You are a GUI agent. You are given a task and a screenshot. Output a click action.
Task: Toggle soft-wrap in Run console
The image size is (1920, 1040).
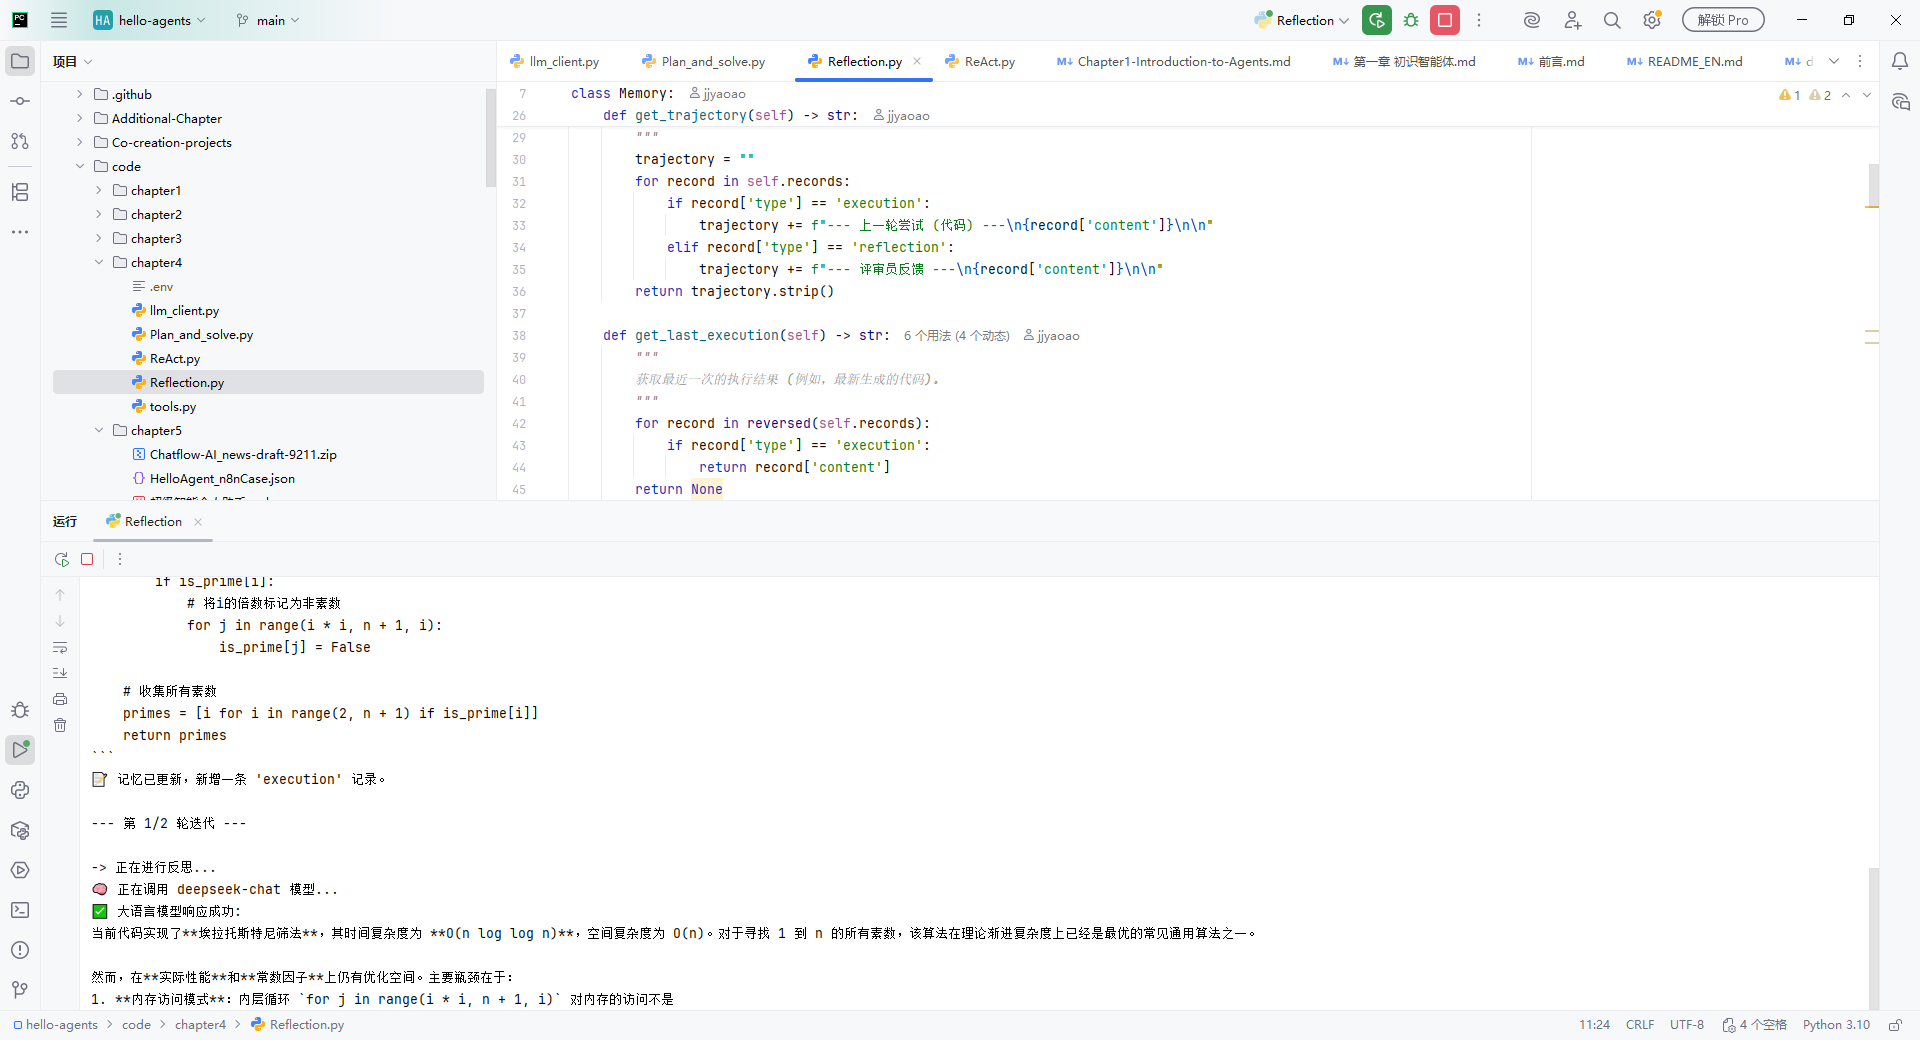pyautogui.click(x=60, y=647)
